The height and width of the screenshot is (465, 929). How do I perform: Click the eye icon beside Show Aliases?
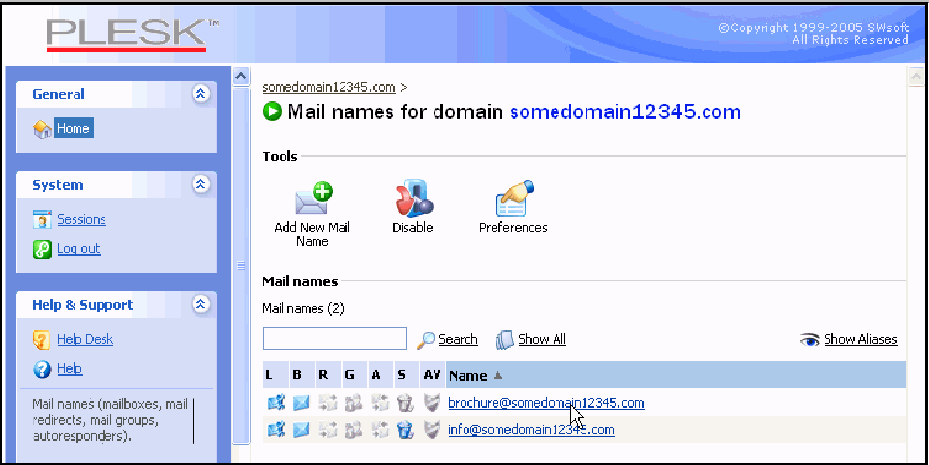pos(809,339)
